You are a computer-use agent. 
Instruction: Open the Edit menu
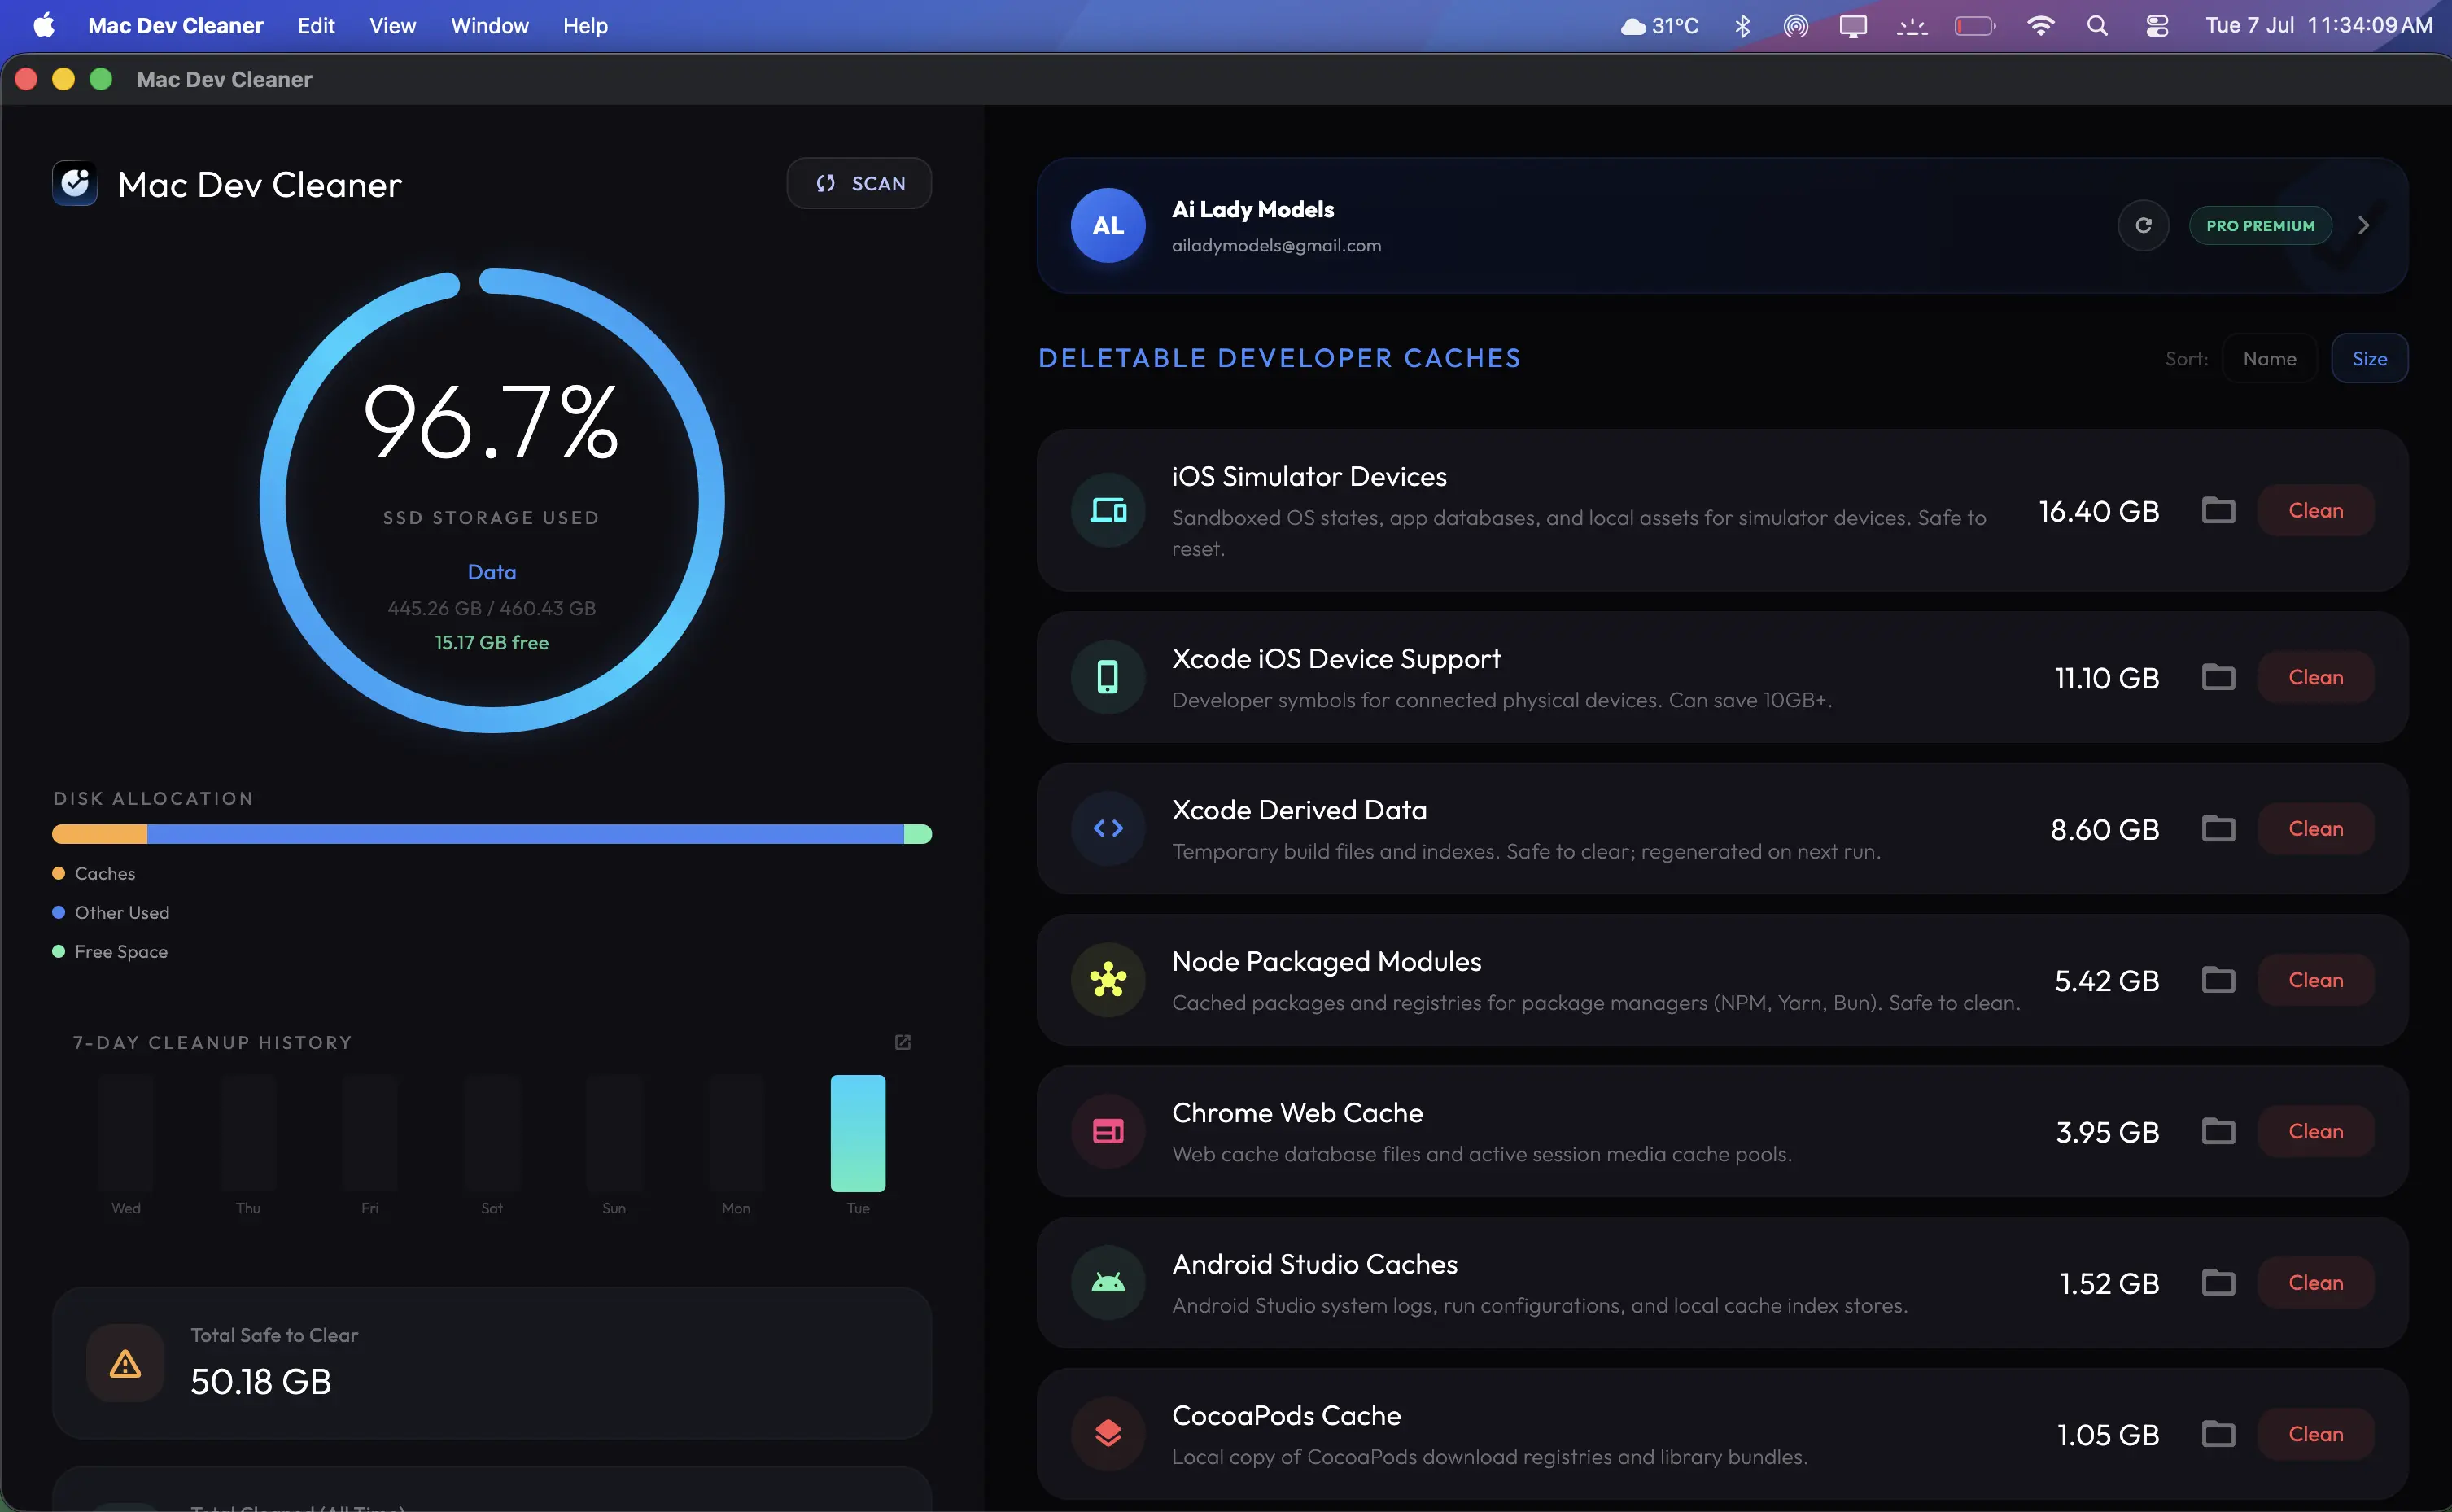(x=316, y=25)
